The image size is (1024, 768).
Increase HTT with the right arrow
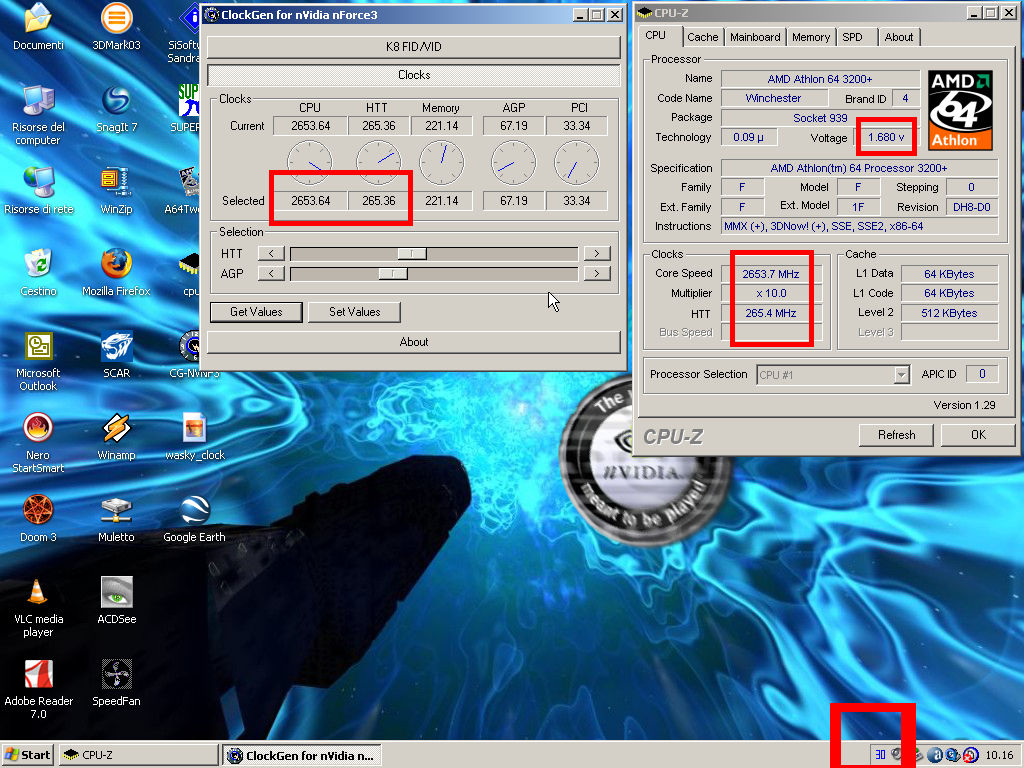coord(597,253)
